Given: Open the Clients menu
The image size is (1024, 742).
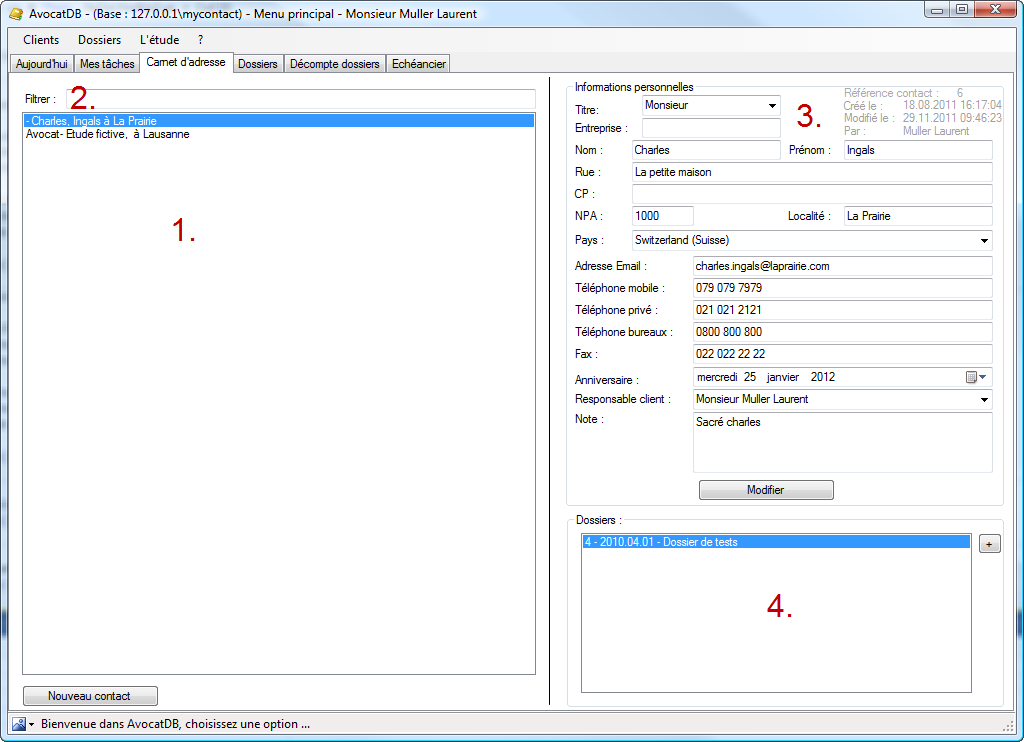Looking at the screenshot, I should tap(41, 40).
